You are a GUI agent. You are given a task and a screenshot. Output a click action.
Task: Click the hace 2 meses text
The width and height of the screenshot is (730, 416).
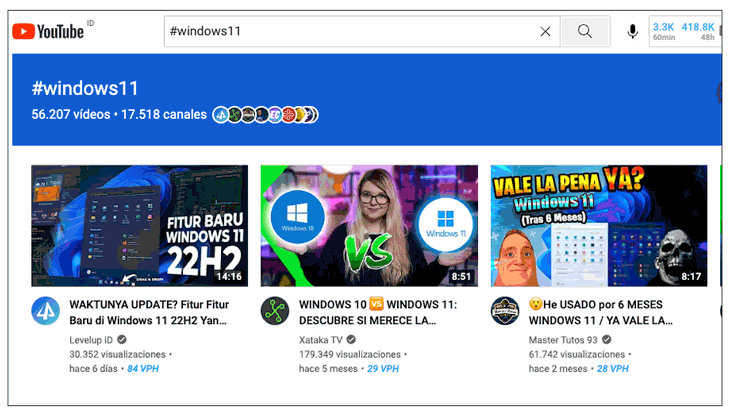[x=558, y=369]
